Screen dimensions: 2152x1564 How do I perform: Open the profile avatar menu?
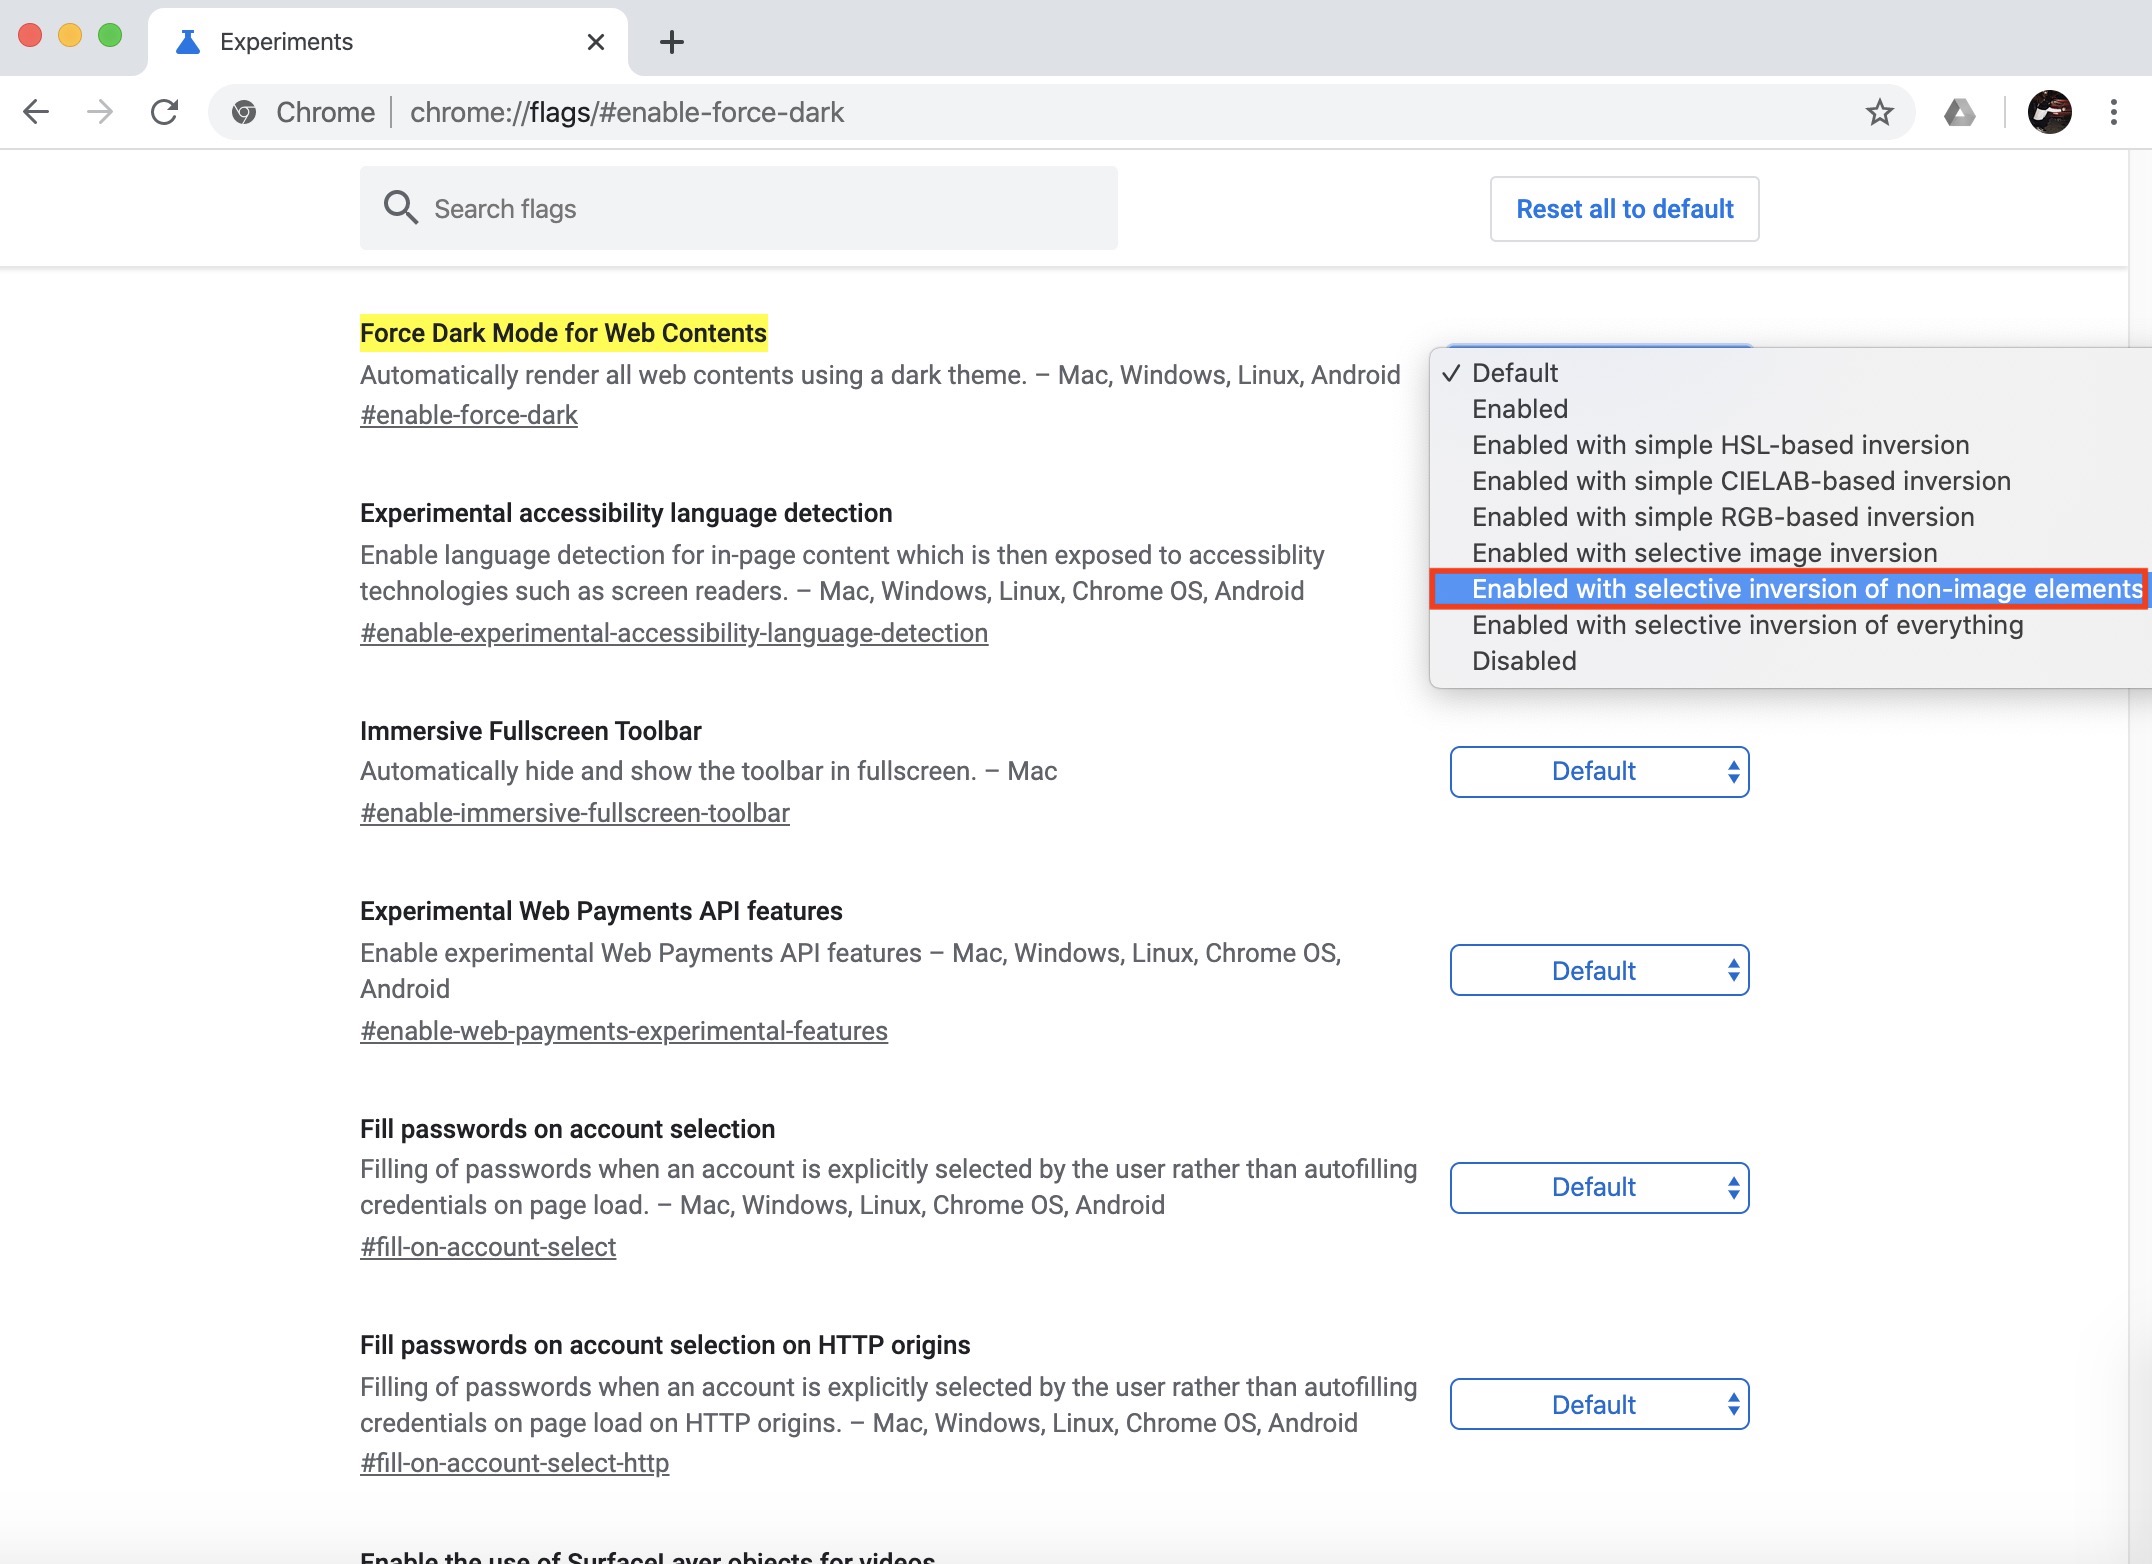tap(2049, 112)
